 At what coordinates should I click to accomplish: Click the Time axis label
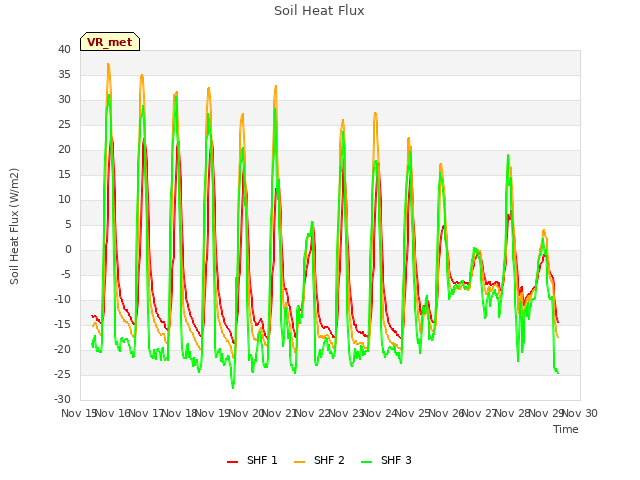(566, 429)
